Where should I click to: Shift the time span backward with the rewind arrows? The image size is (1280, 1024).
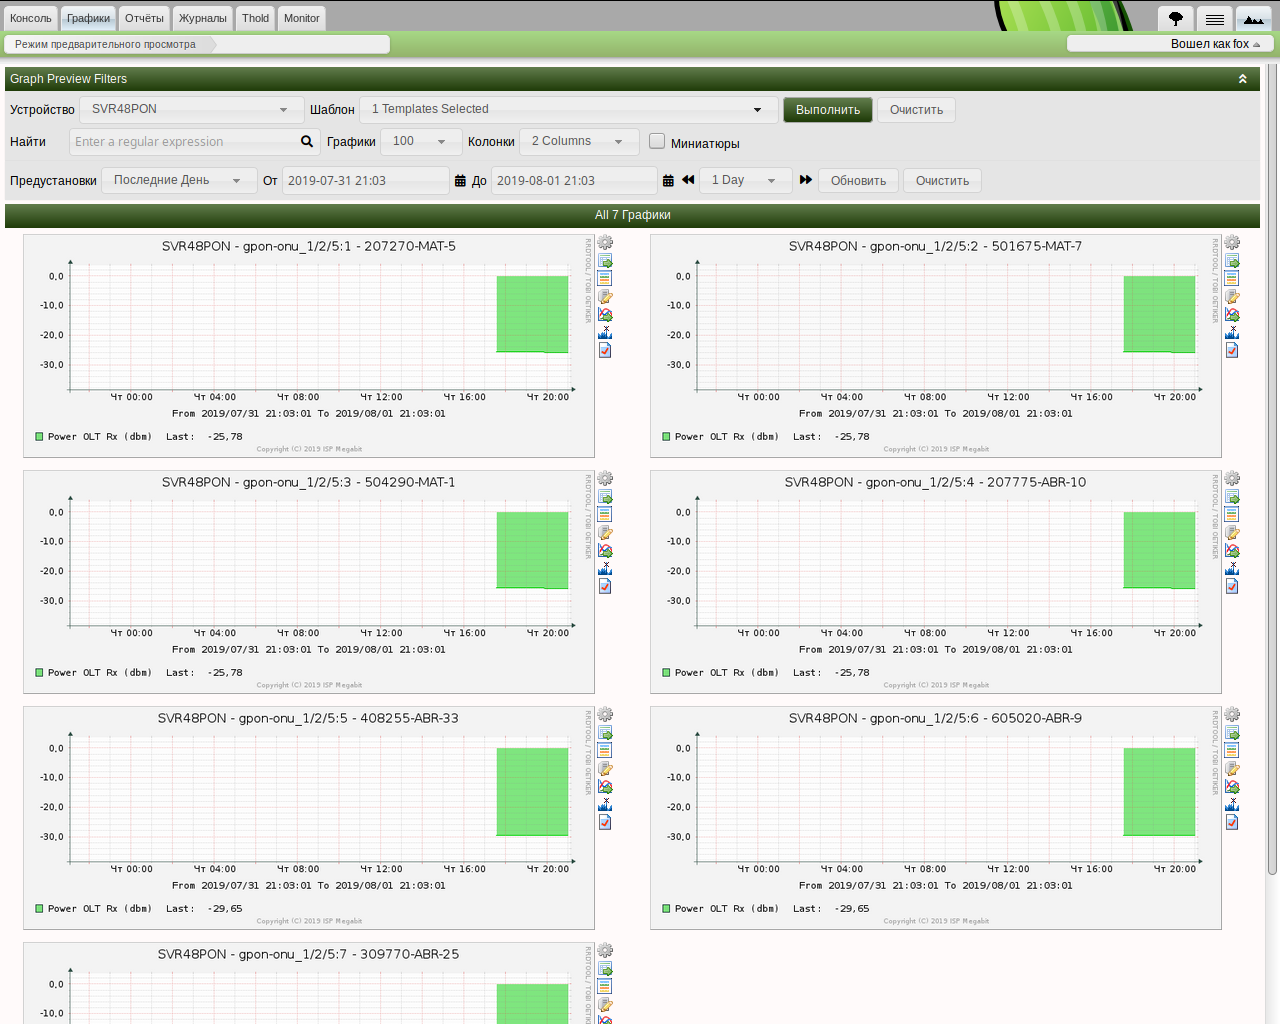(688, 180)
